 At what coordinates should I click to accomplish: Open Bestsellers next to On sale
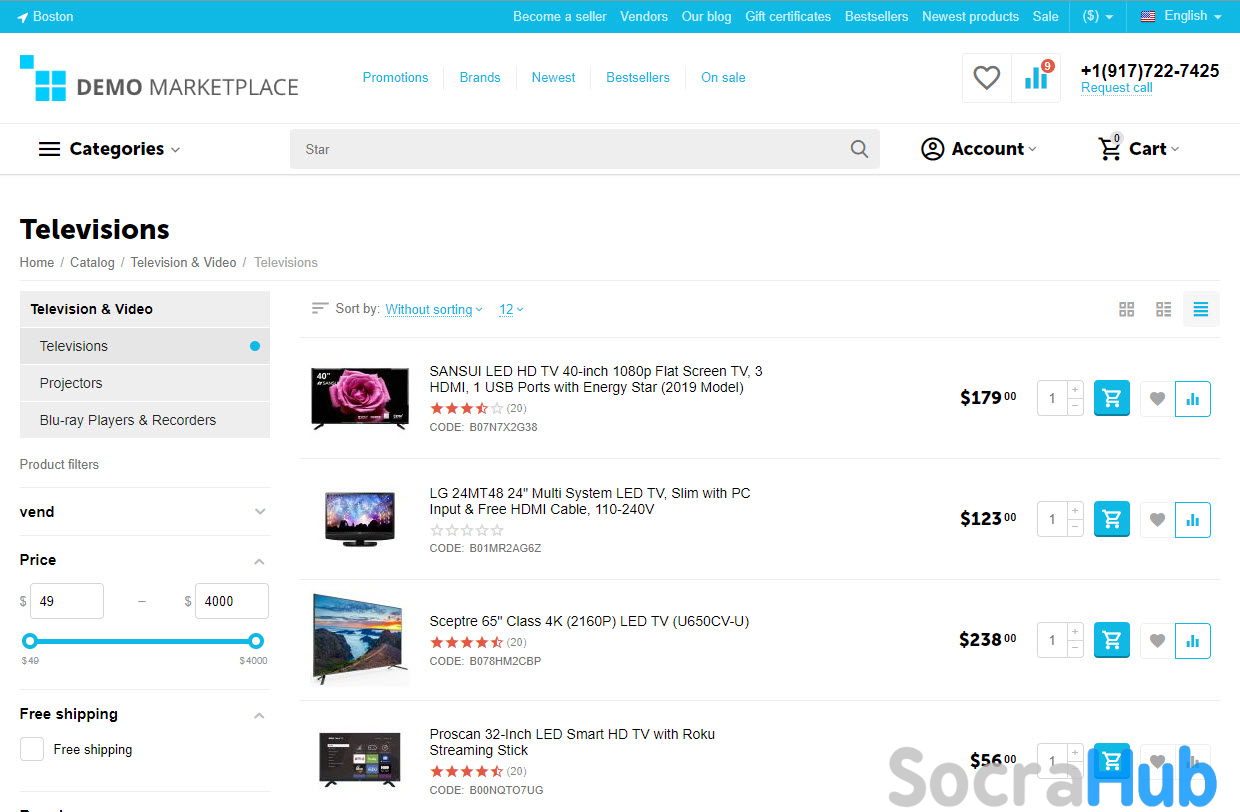coord(638,77)
